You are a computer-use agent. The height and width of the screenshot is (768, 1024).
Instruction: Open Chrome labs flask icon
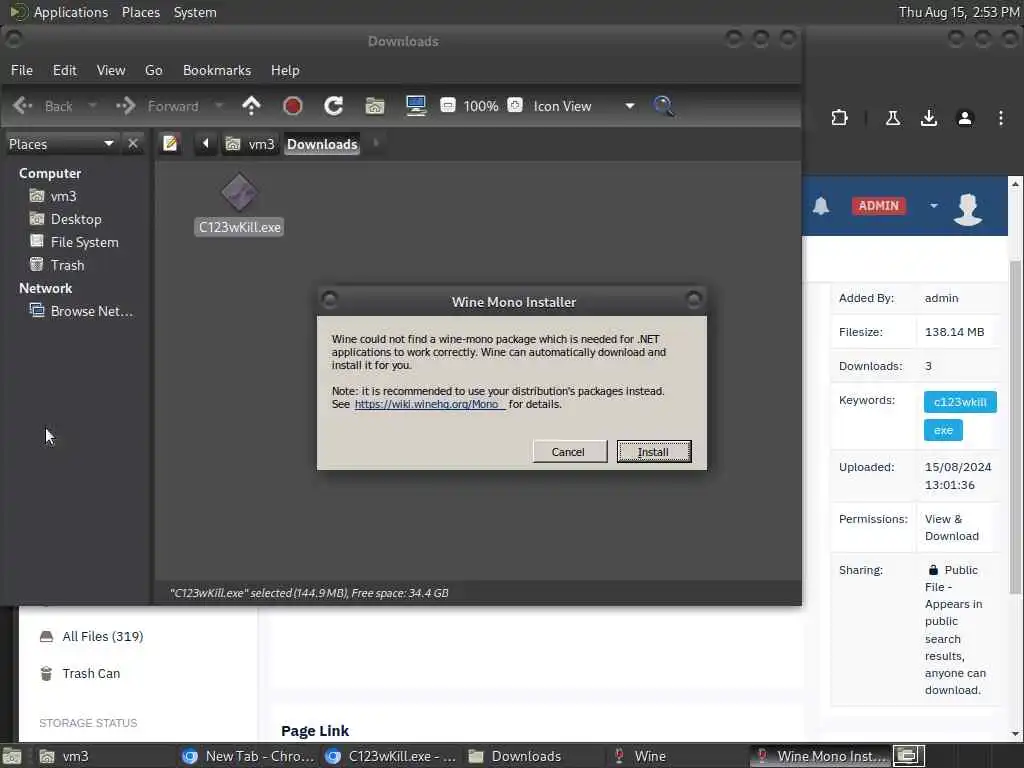(x=893, y=118)
